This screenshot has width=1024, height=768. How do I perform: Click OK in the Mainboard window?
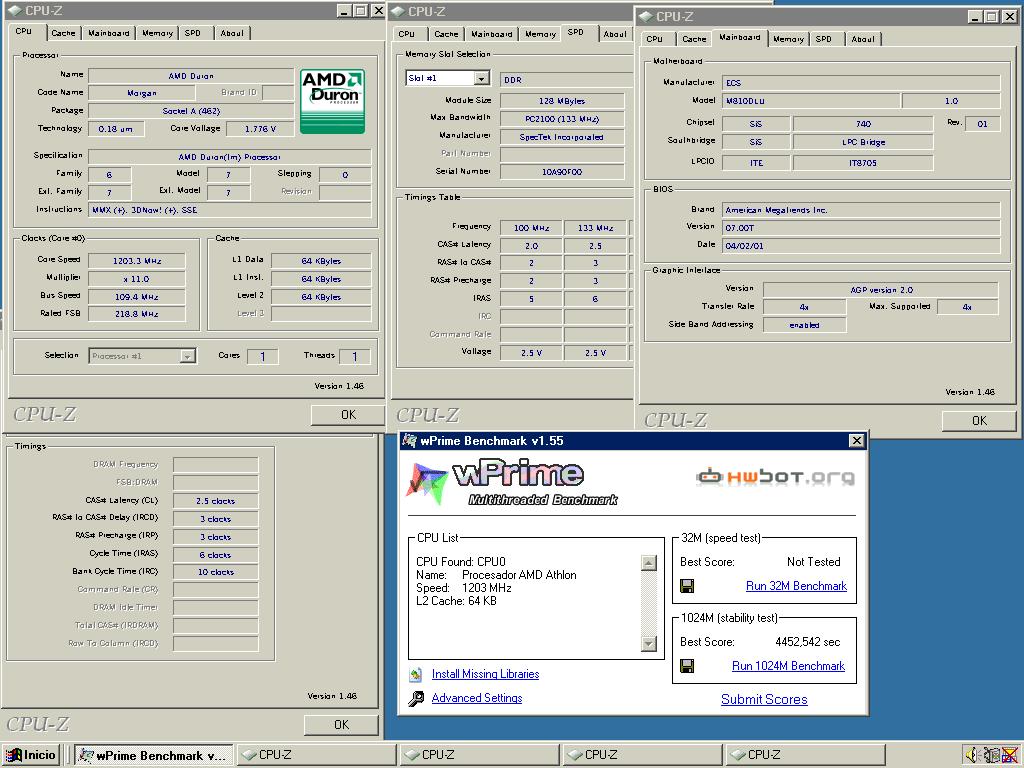coord(979,421)
